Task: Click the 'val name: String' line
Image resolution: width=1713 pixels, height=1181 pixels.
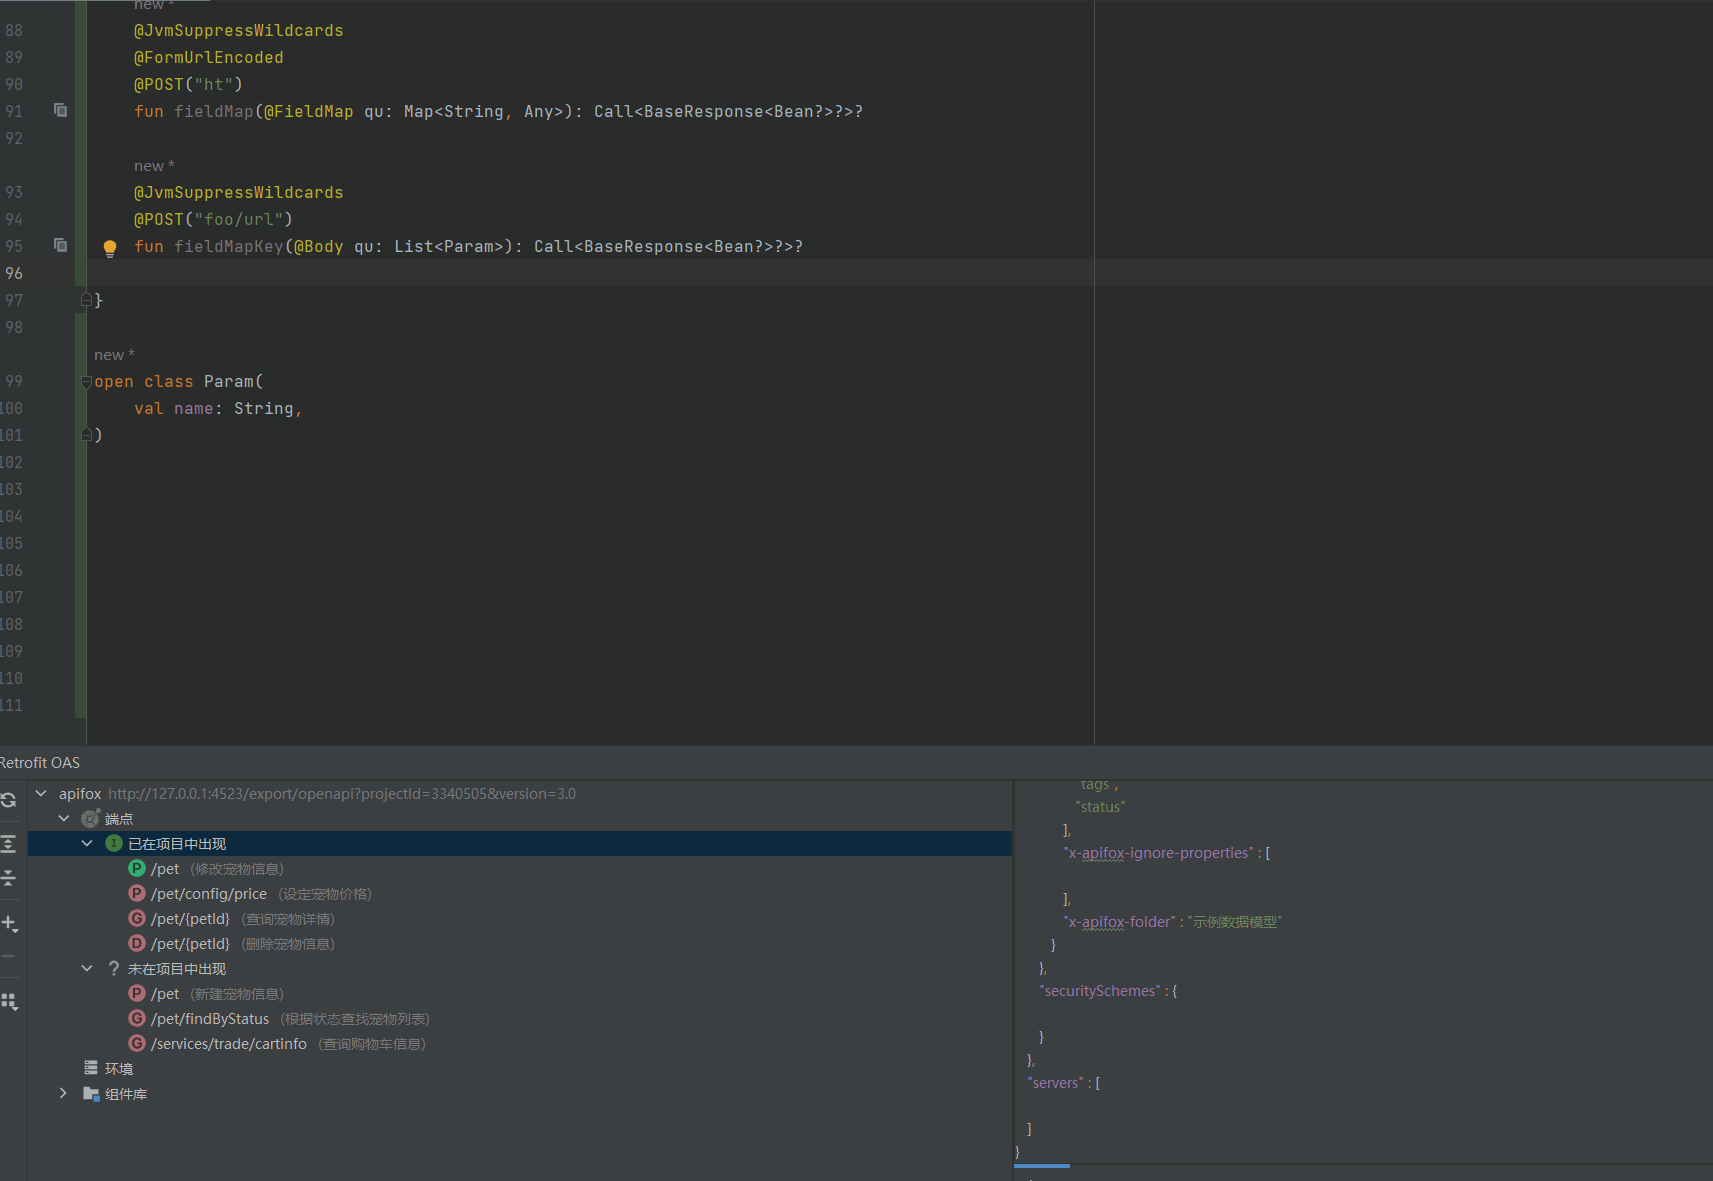Action: click(x=218, y=408)
